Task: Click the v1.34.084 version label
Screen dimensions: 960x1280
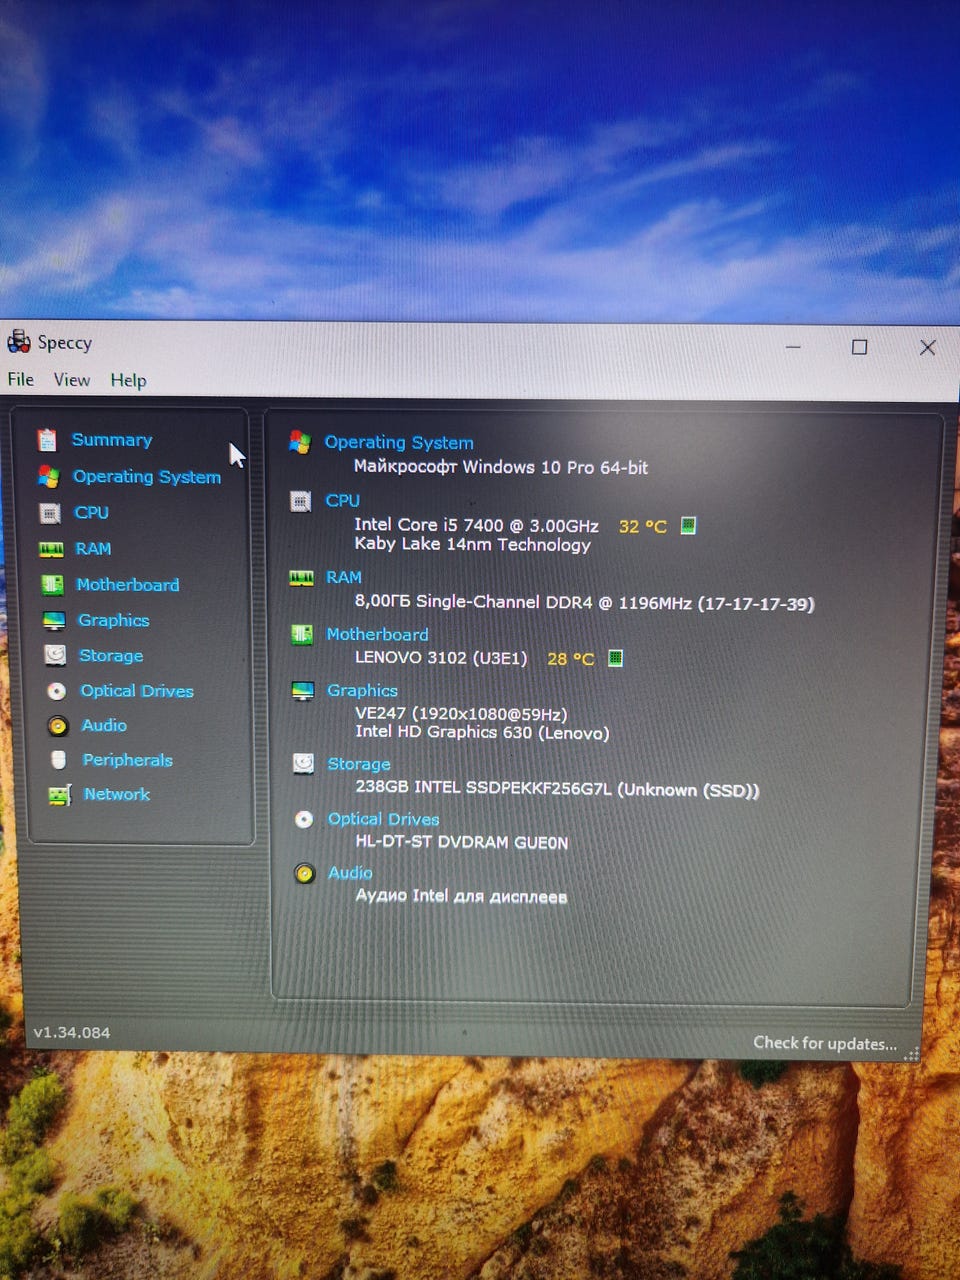Action: tap(72, 1033)
